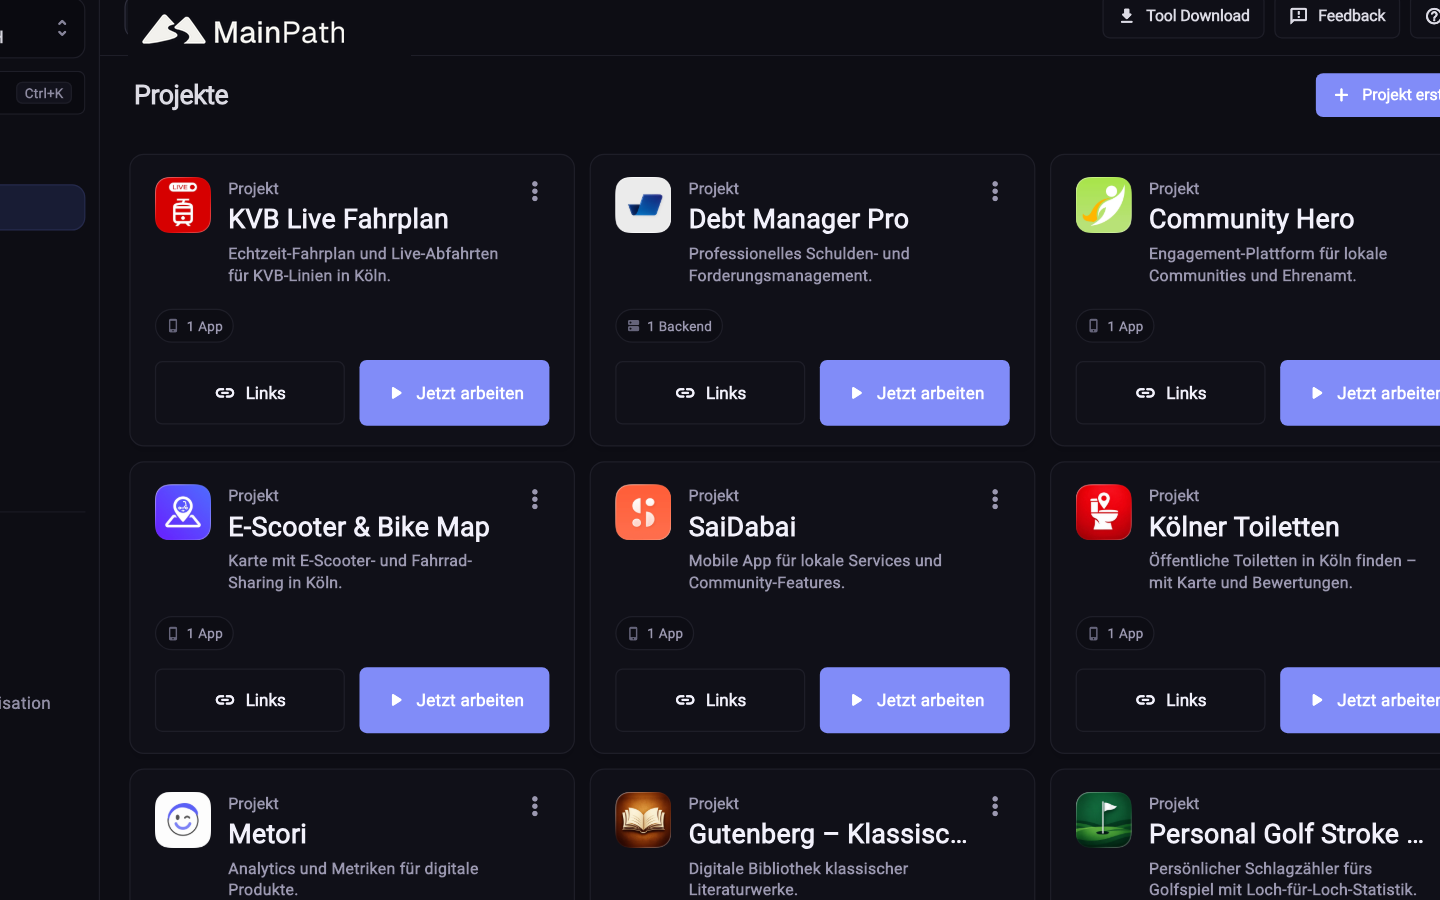
Task: Click the Personal Golf Stroke project title
Action: [1286, 834]
